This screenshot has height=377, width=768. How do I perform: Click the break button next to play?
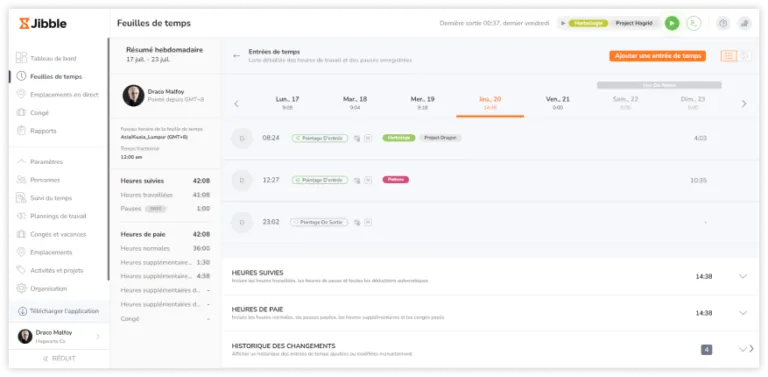click(693, 24)
